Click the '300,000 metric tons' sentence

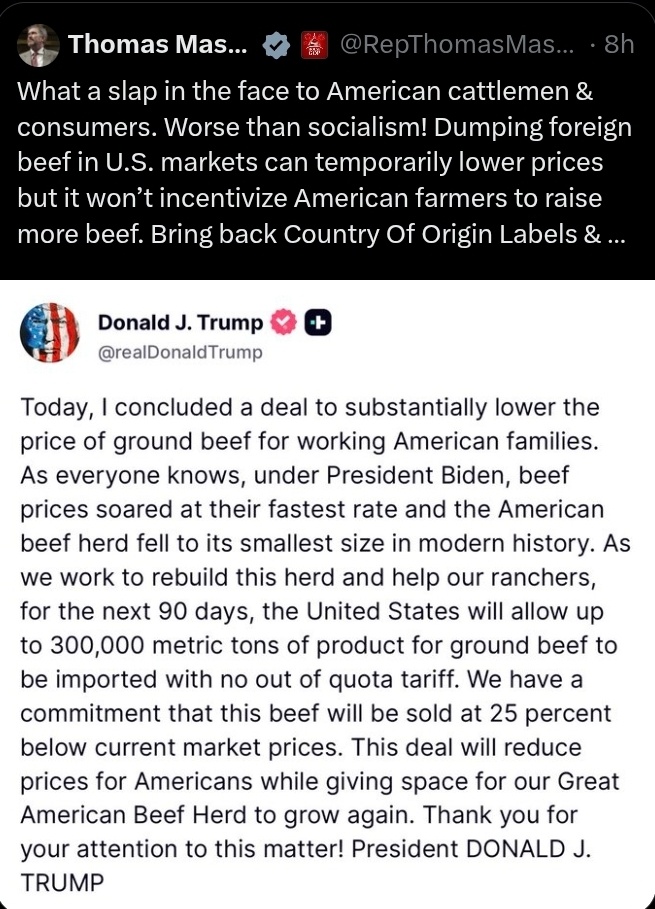(319, 645)
